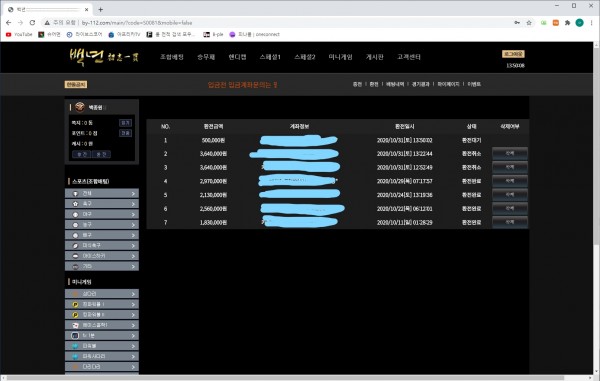Delete the 2,970,000원 withdrawal row
The width and height of the screenshot is (600, 381).
pyautogui.click(x=510, y=181)
